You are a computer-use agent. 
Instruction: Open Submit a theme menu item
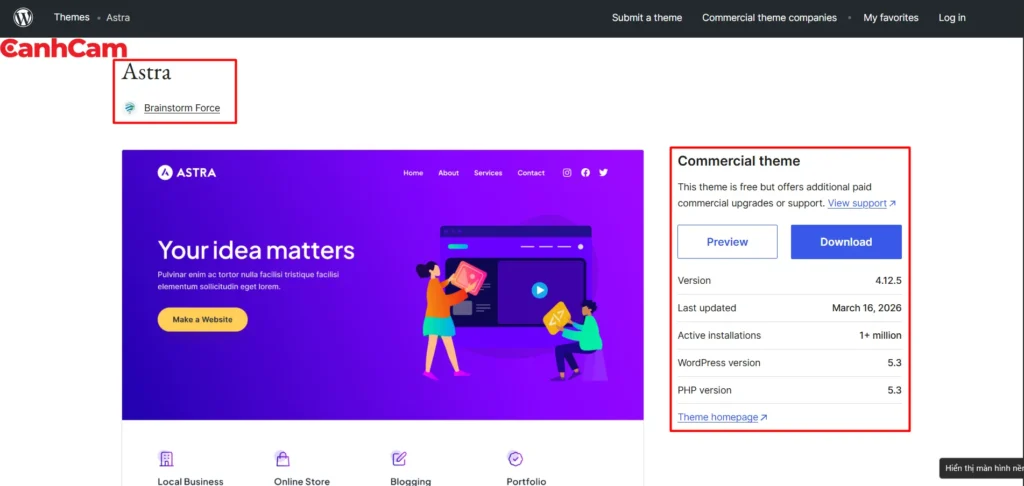(647, 18)
